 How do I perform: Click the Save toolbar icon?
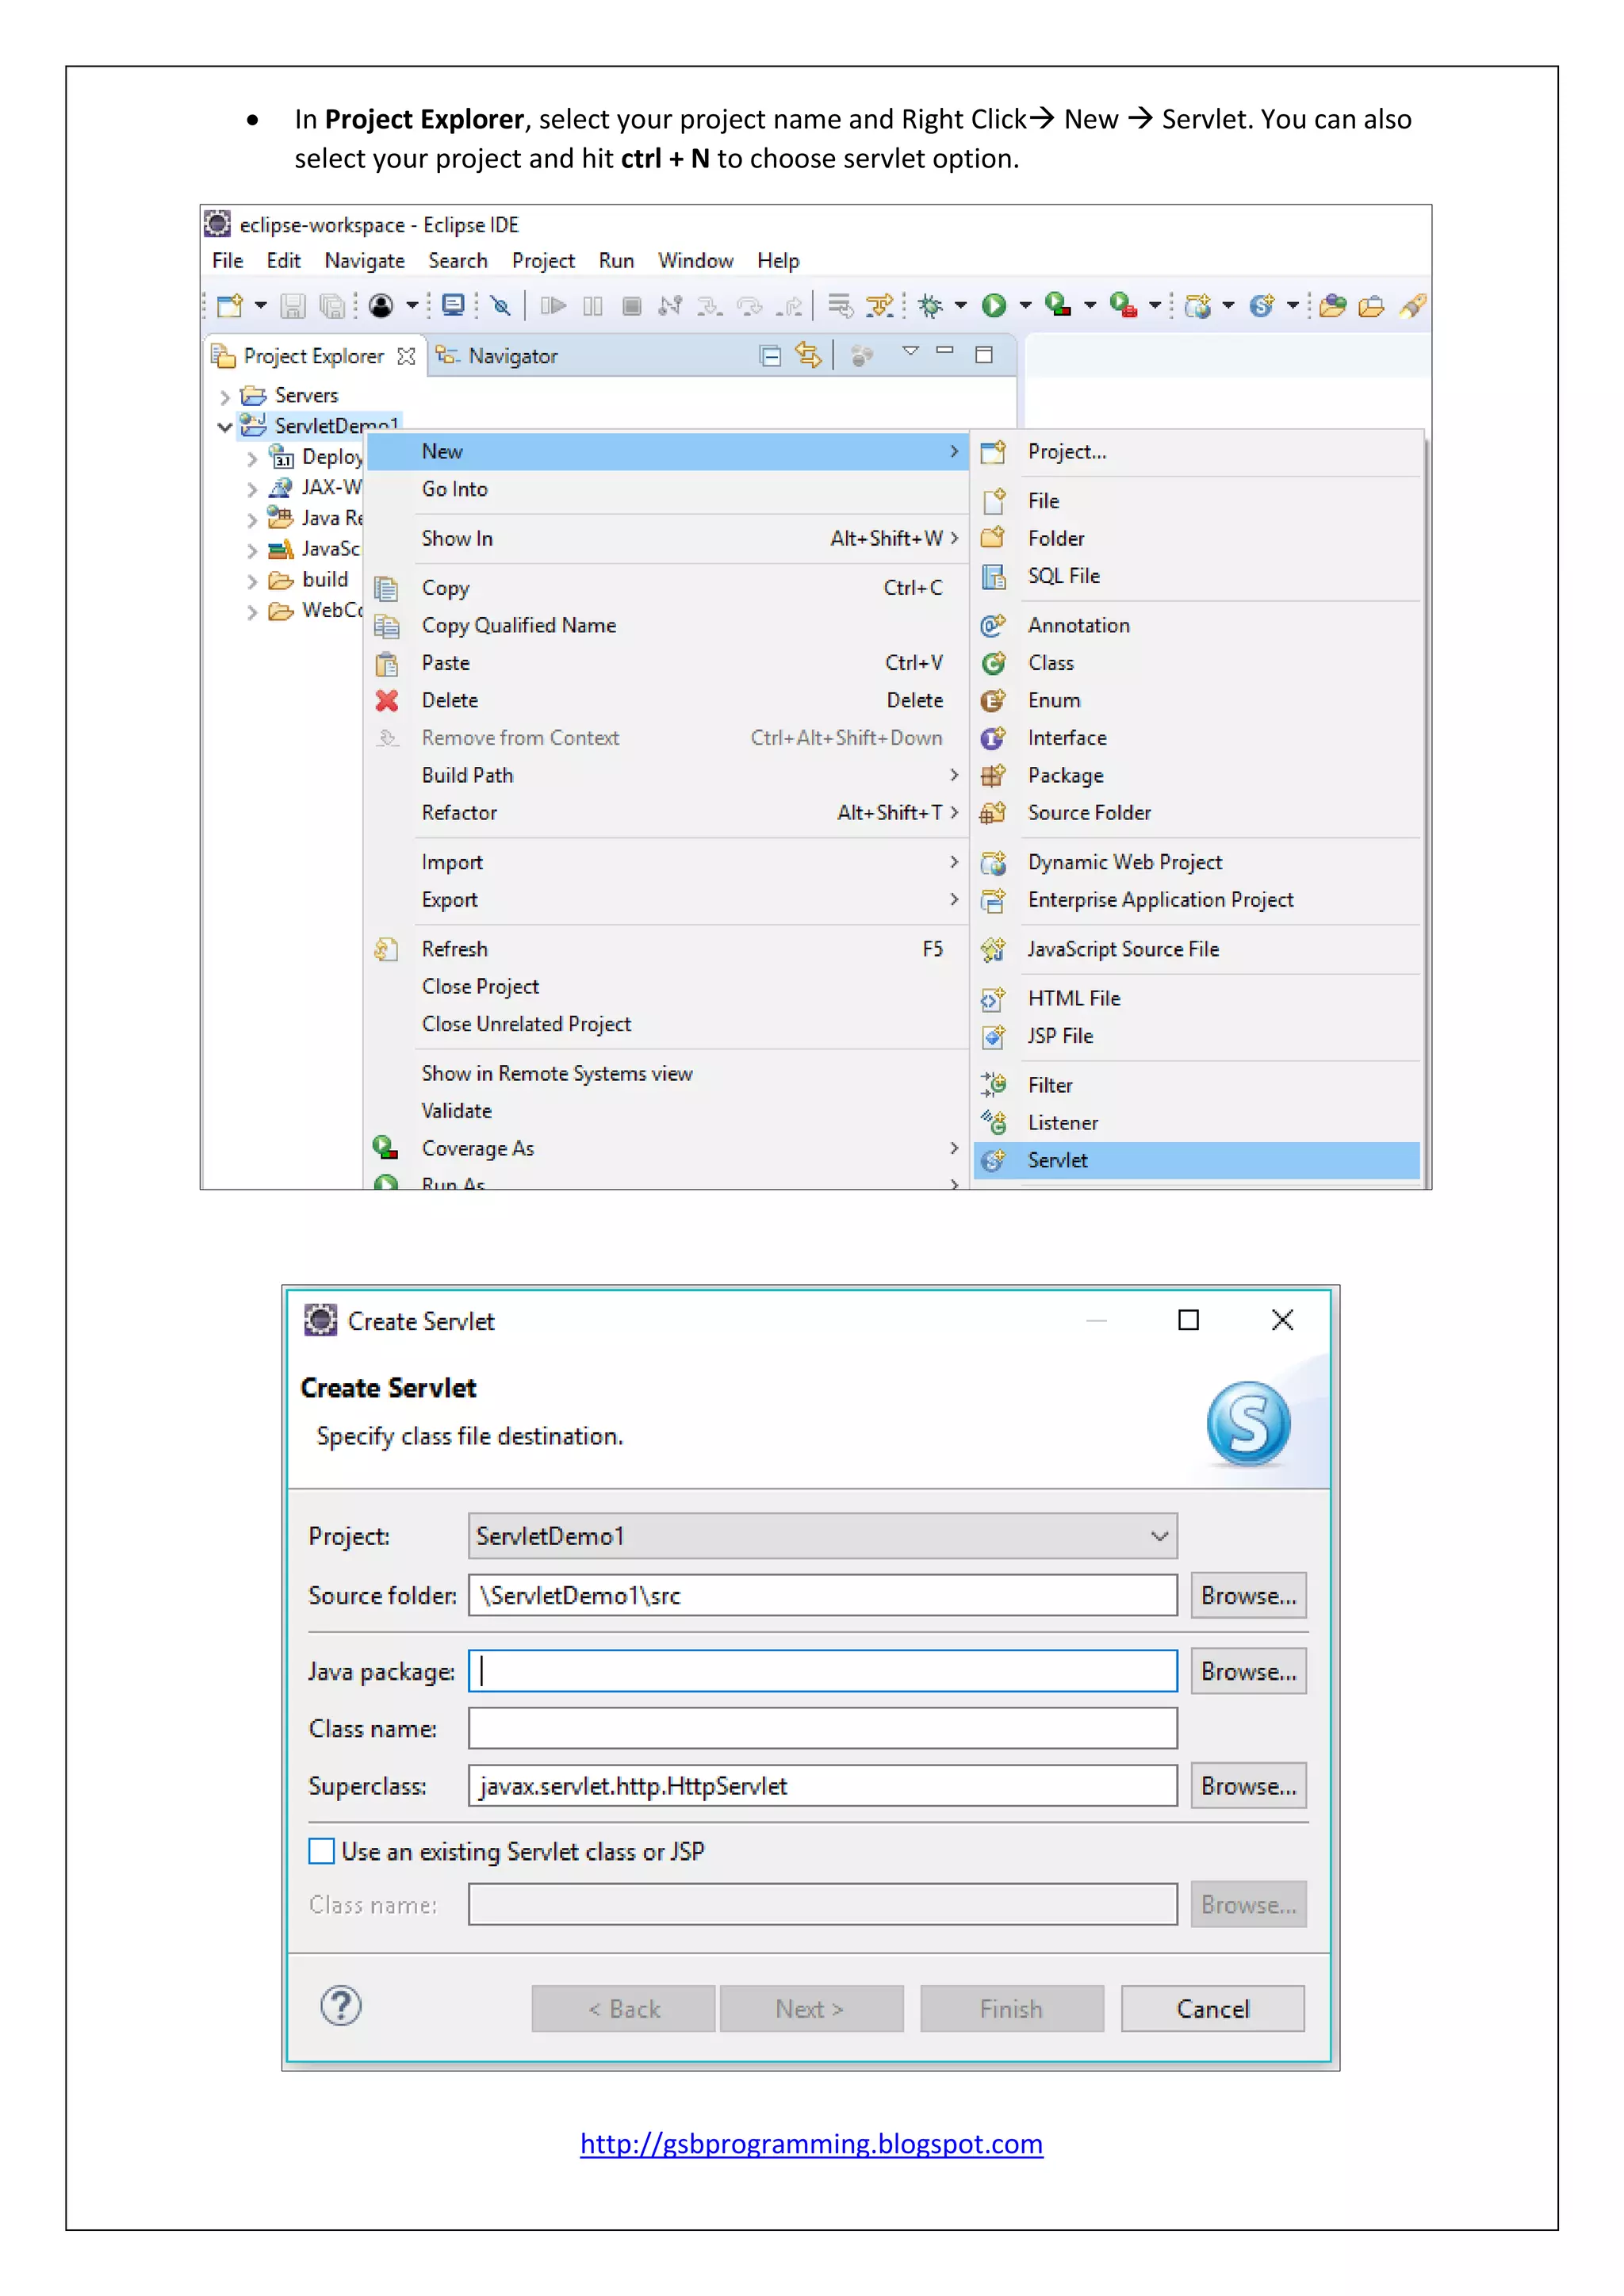click(x=292, y=305)
